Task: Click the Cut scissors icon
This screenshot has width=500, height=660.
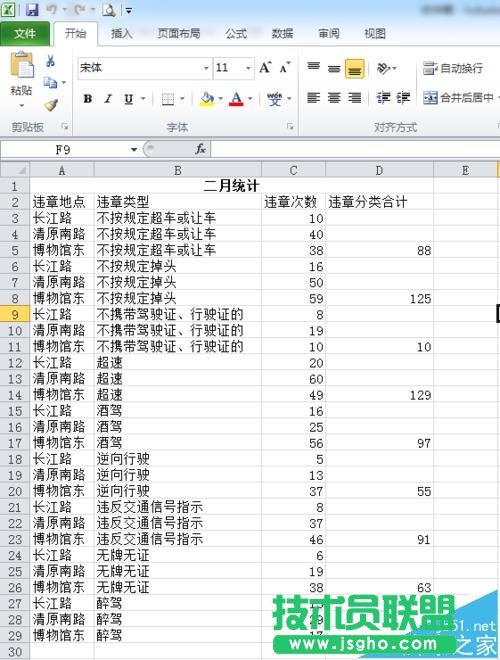Action: click(51, 61)
